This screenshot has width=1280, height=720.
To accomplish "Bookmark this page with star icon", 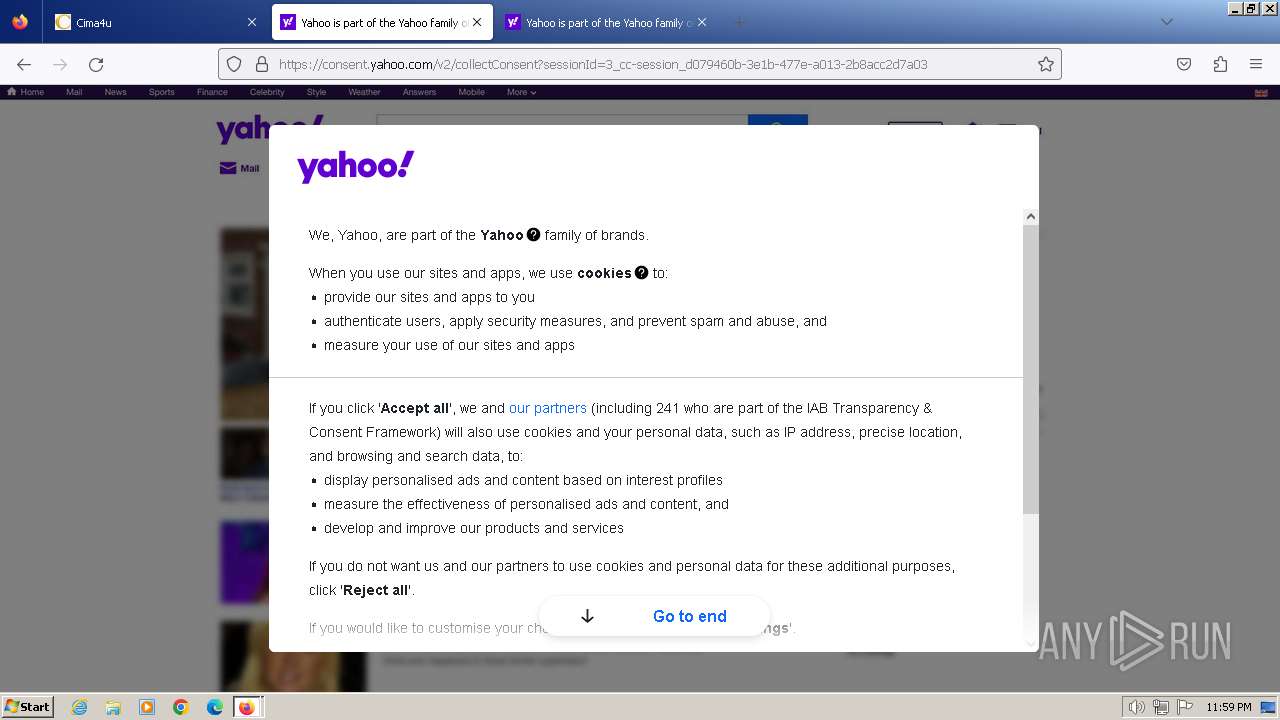I will point(1046,64).
